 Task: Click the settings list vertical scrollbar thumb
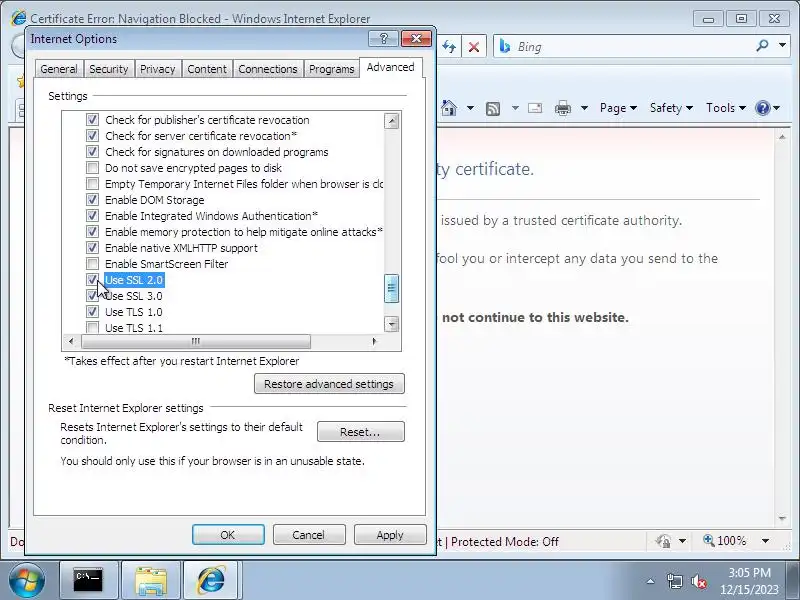[391, 288]
